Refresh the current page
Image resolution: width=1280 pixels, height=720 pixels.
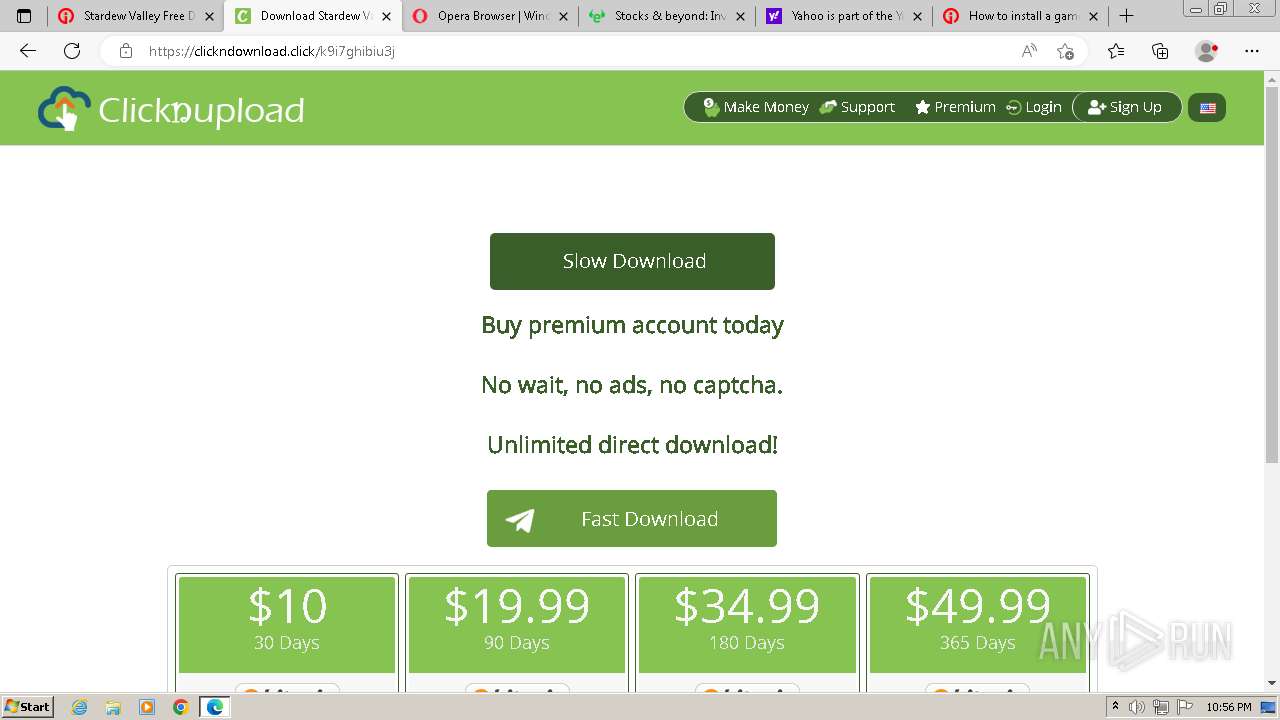[x=72, y=51]
